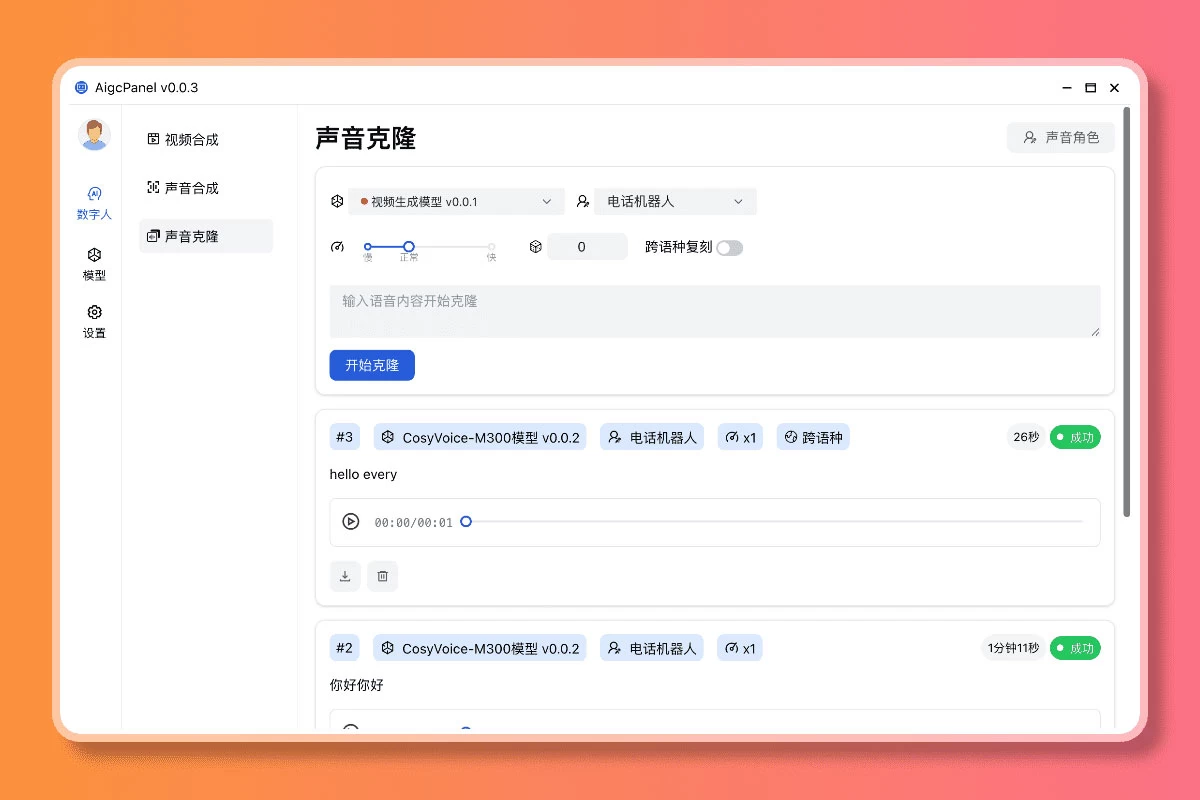Expand the 电话机器人 tag on record #3

pyautogui.click(x=652, y=437)
